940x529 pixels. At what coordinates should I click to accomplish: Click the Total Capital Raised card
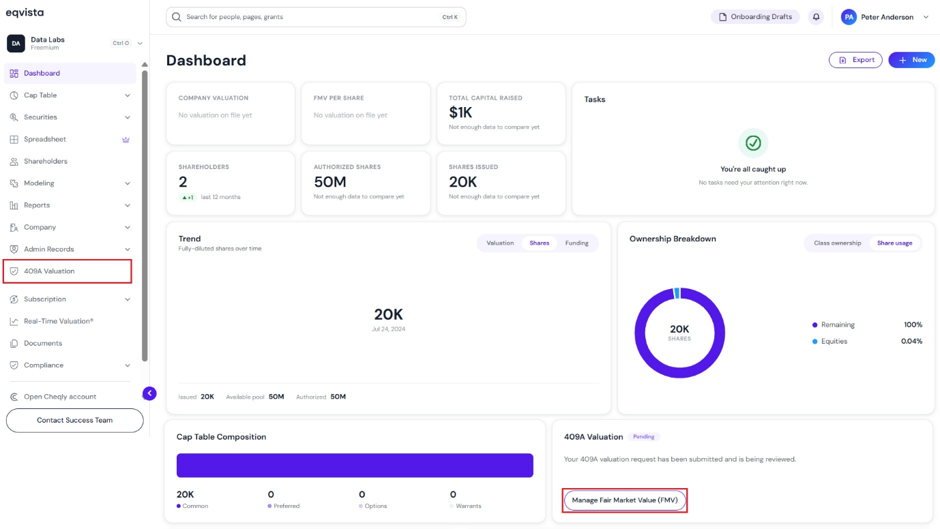tap(501, 113)
